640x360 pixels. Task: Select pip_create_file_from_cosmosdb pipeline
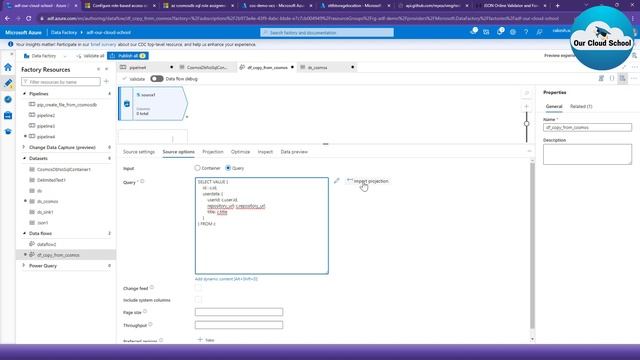point(66,105)
